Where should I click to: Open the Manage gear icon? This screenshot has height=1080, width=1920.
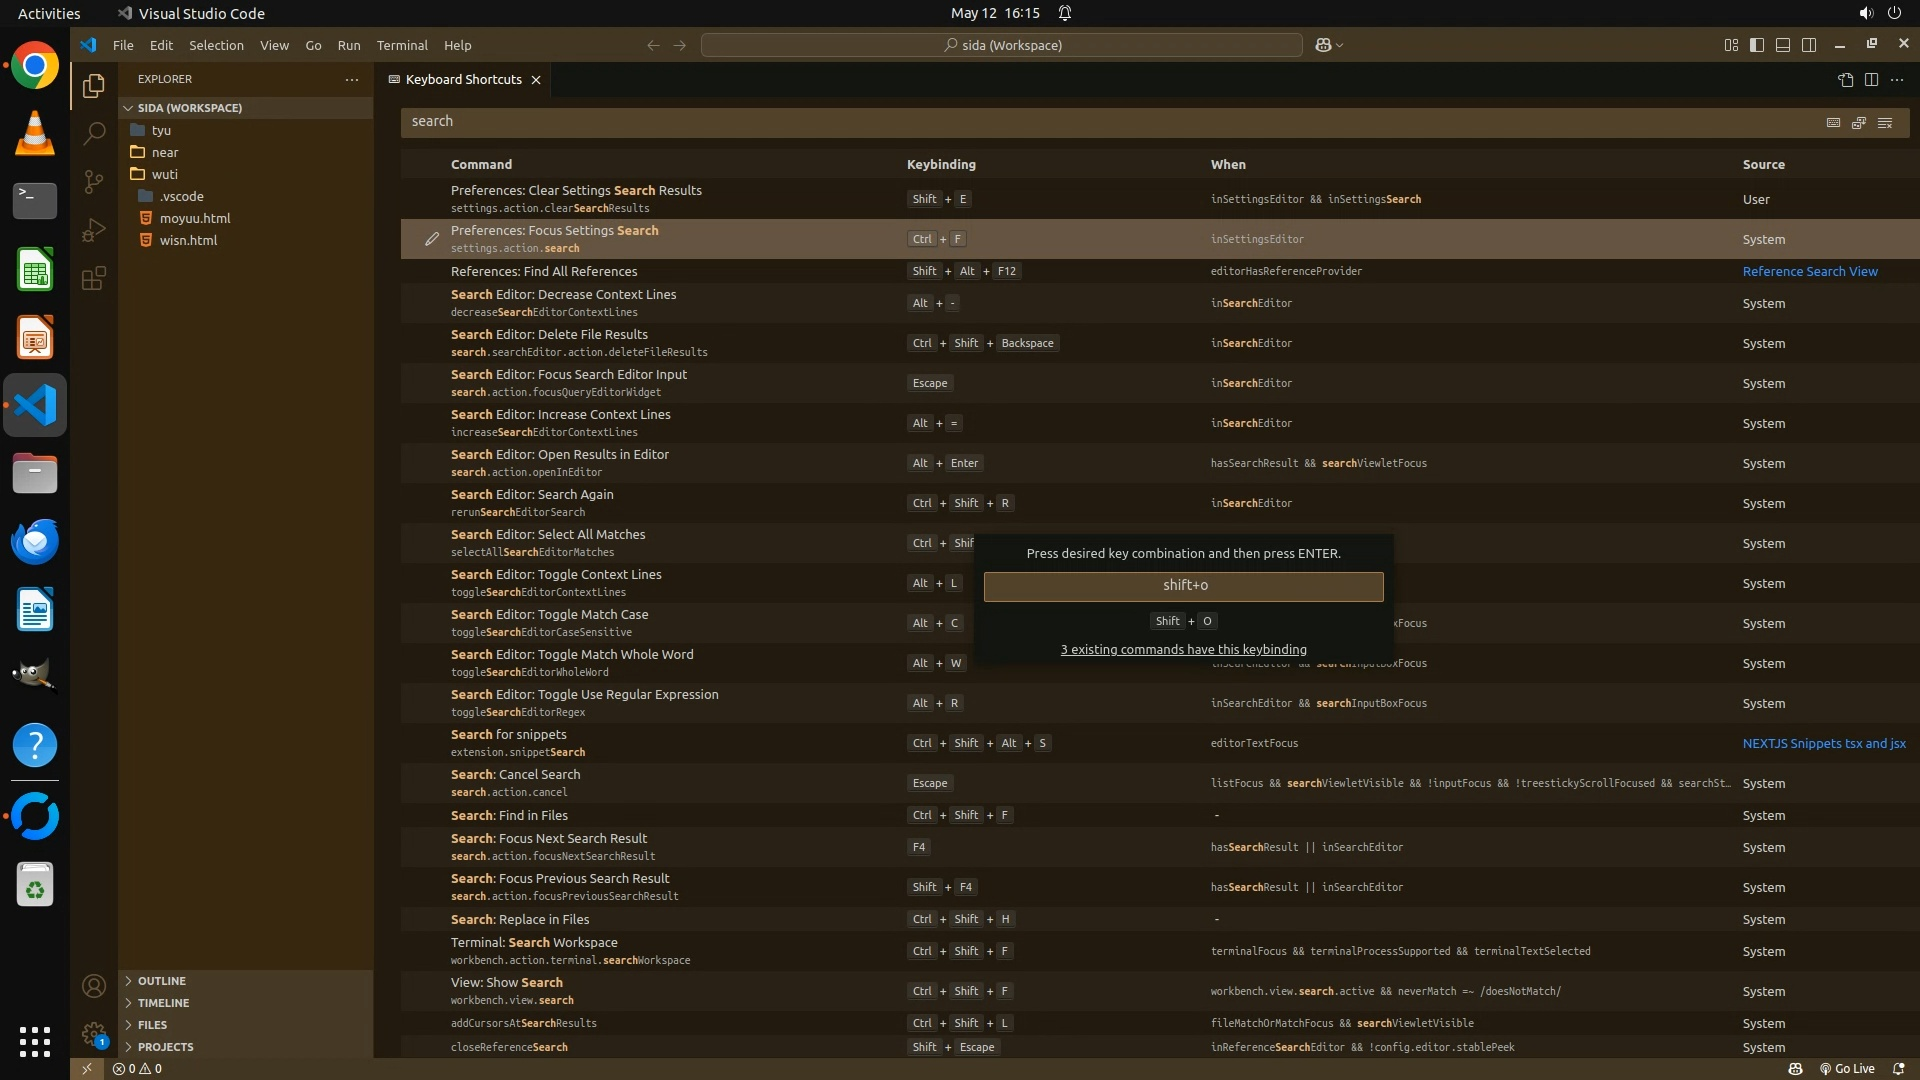tap(93, 1034)
